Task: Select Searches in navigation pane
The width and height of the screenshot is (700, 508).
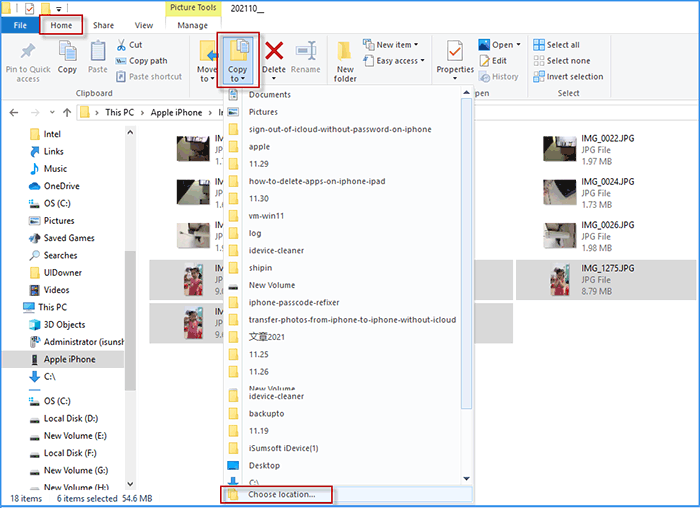Action: pos(60,255)
